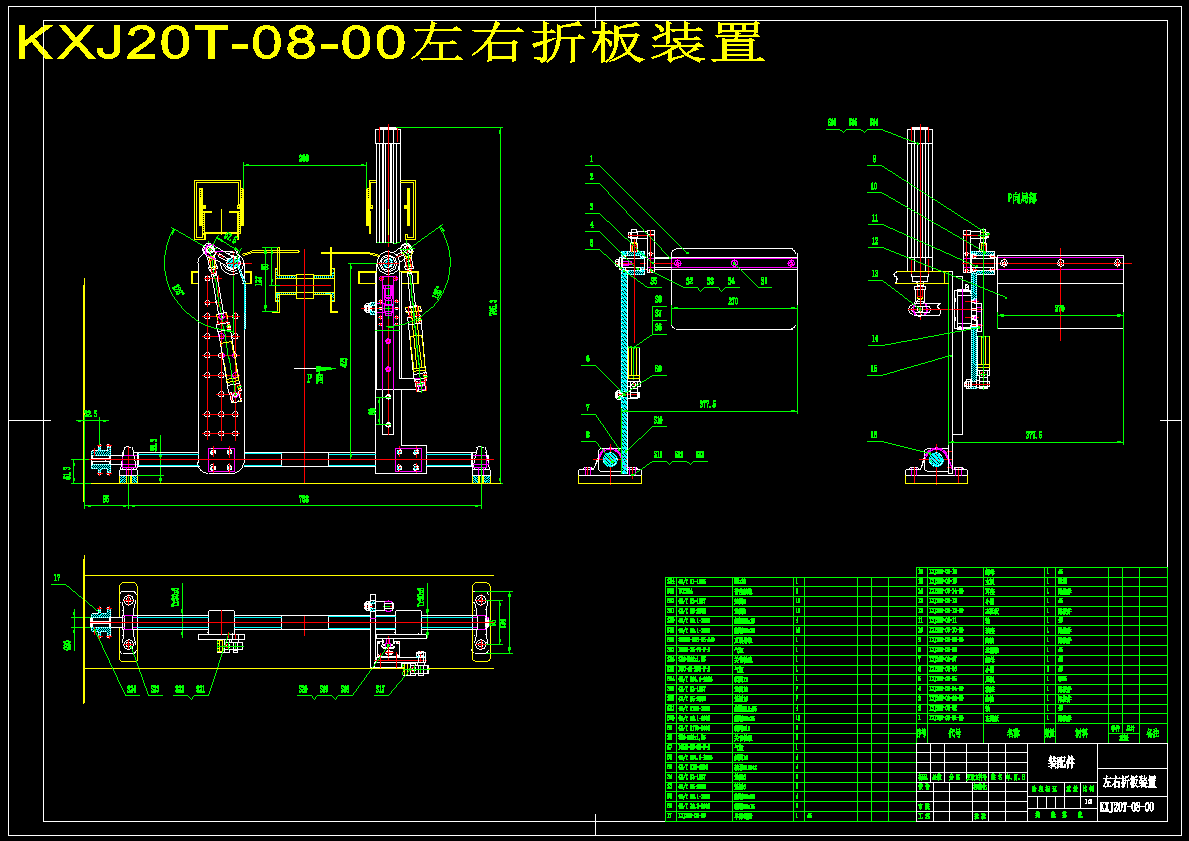Click the part callout number '15' in right view
The width and height of the screenshot is (1189, 841).
click(x=874, y=369)
